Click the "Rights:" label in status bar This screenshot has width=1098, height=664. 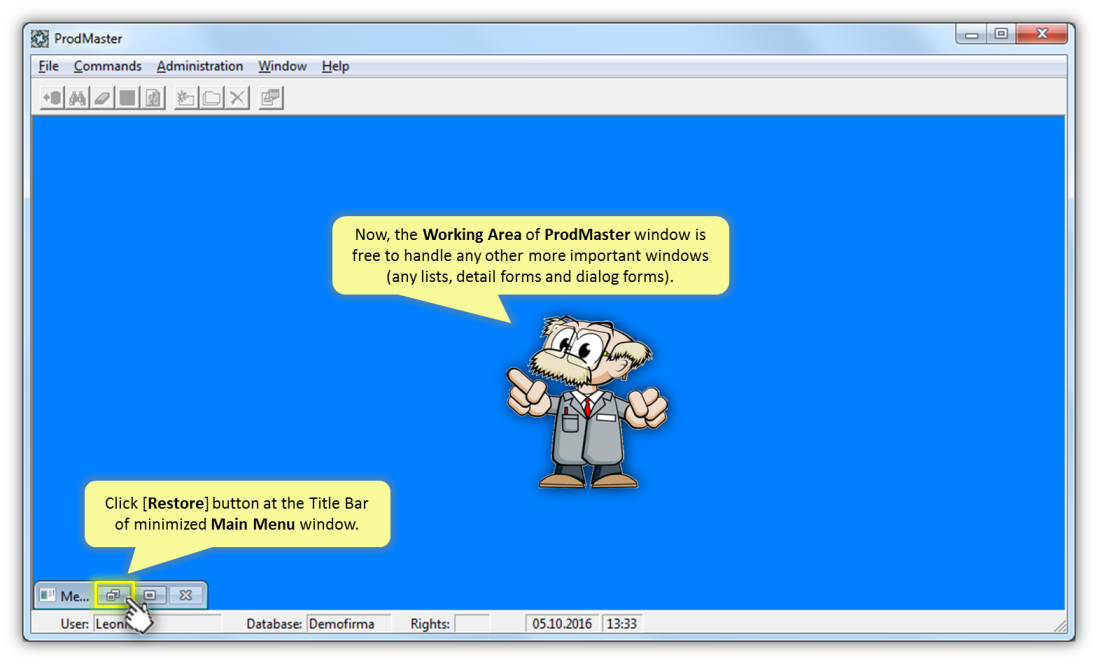pyautogui.click(x=430, y=623)
